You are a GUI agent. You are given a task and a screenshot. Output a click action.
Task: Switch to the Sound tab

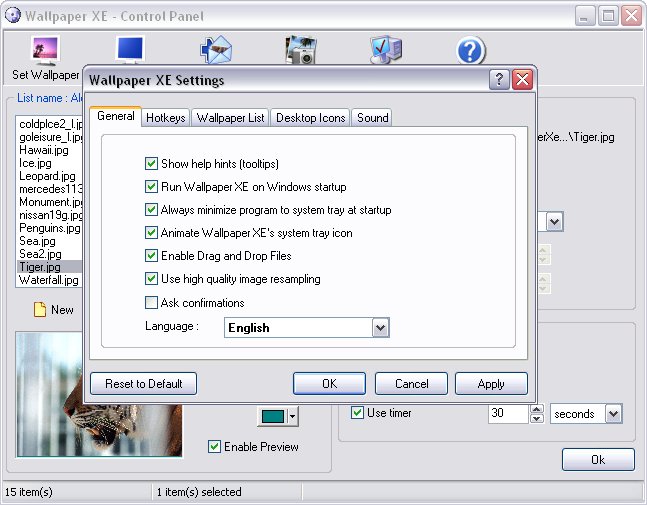pos(372,118)
